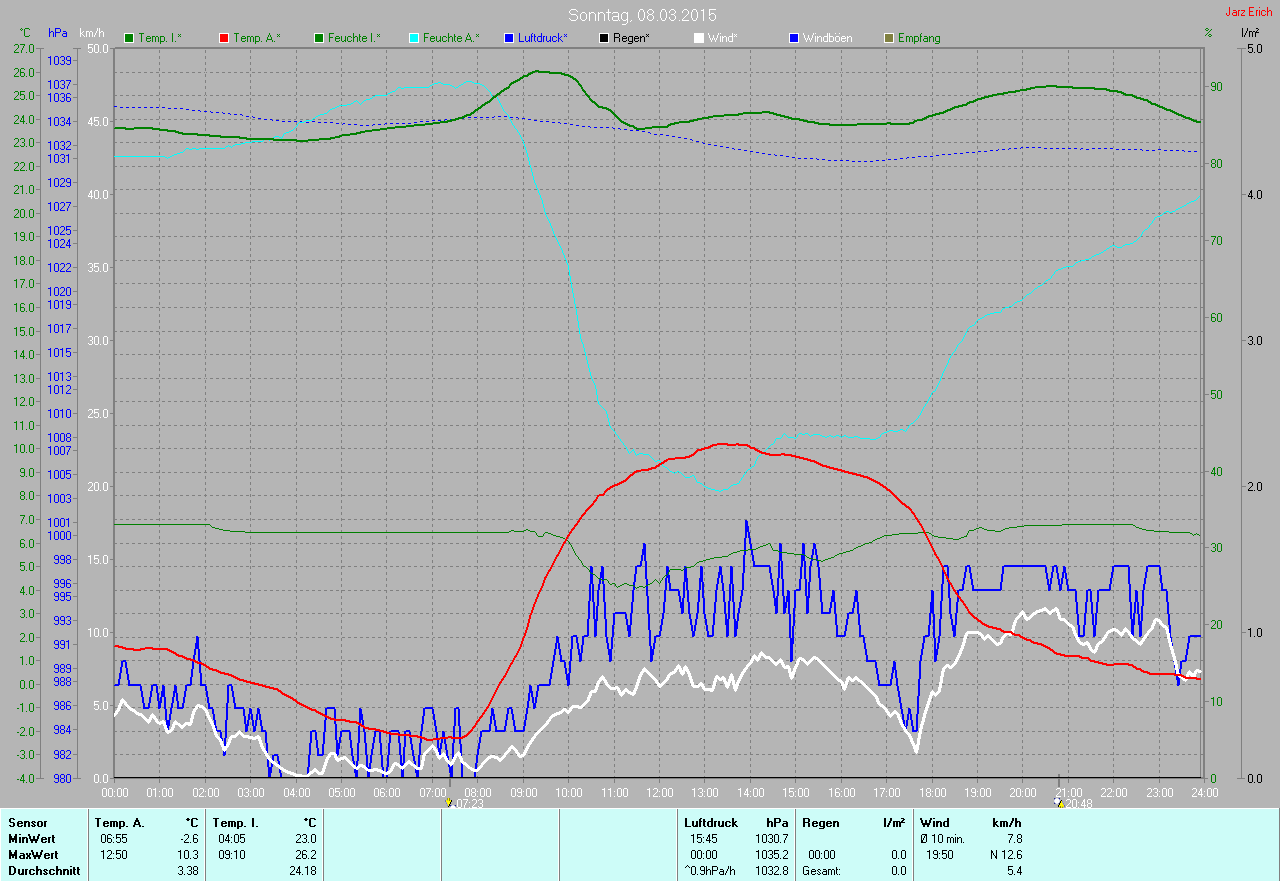The width and height of the screenshot is (1280, 881).
Task: Click the sunrise marker at 07:23
Action: coord(449,802)
